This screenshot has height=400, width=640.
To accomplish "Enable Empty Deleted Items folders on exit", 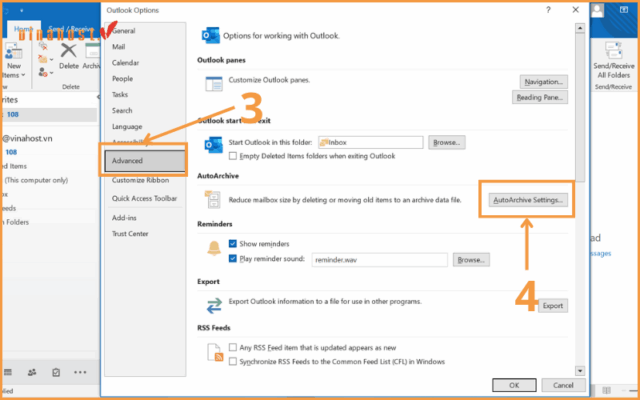I will click(233, 156).
